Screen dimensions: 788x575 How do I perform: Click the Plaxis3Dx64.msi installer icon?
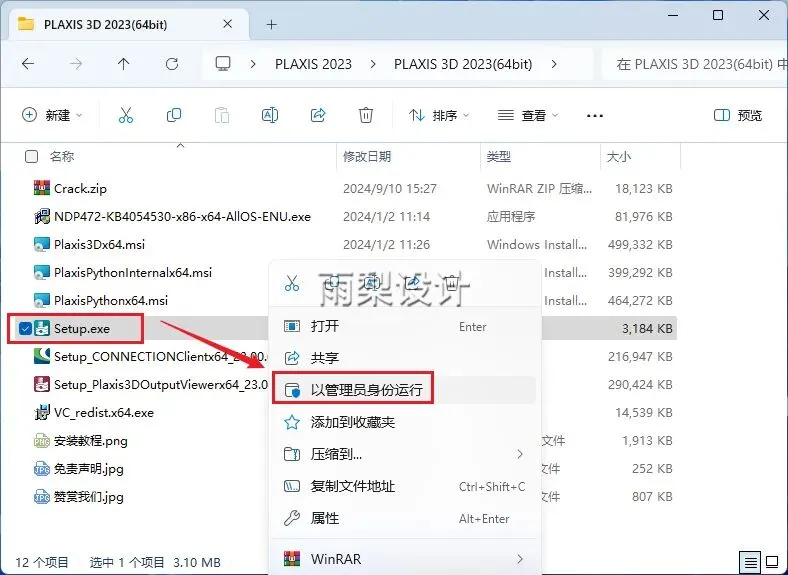pyautogui.click(x=42, y=244)
